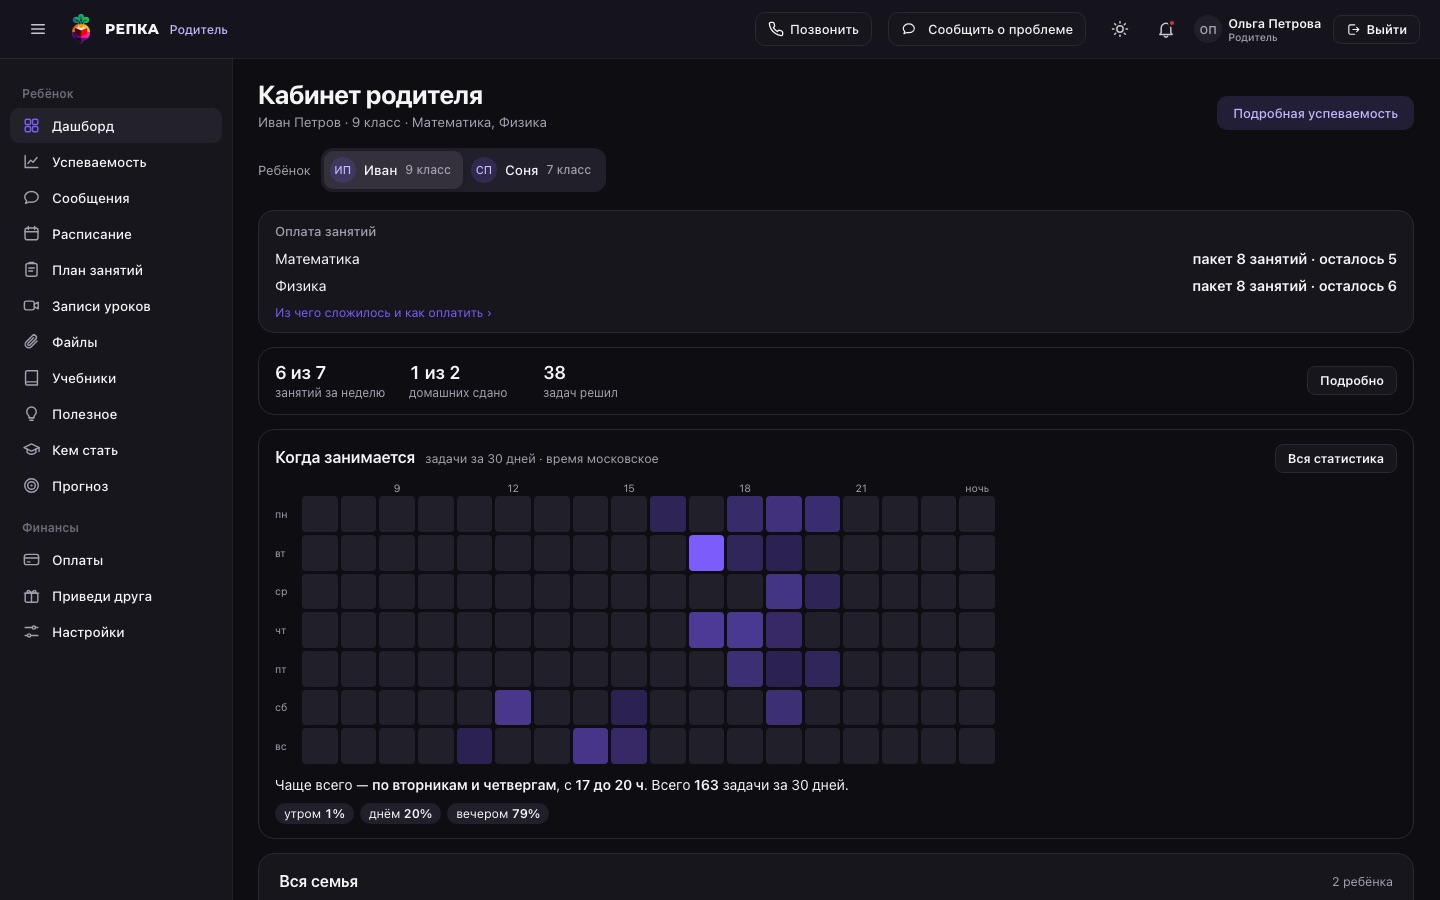1440x900 pixels.
Task: Click the Ольга Петрова profile name
Action: coord(1274,23)
